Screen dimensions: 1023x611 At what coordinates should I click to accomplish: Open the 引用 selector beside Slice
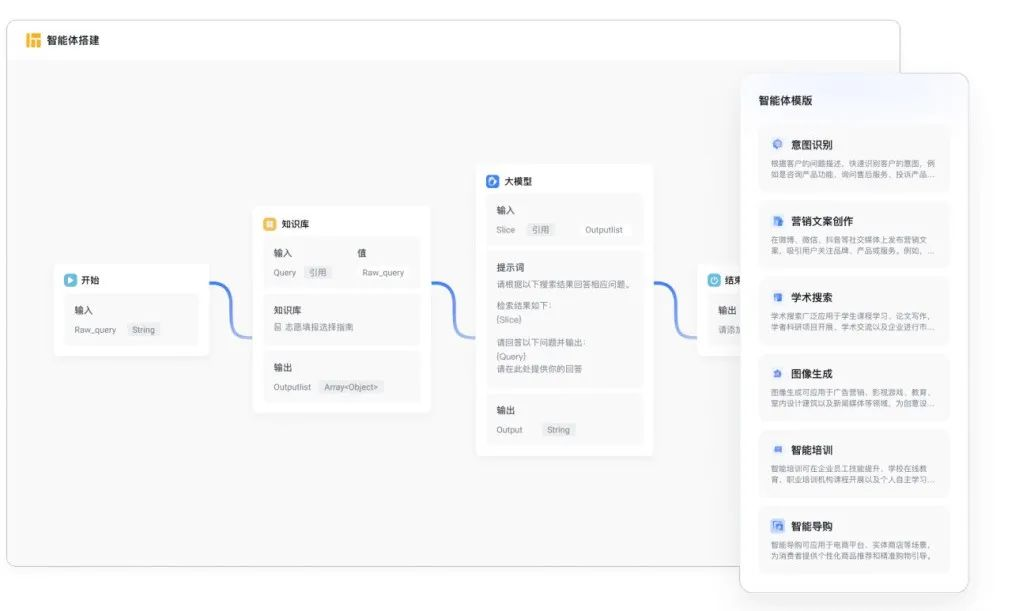(x=540, y=229)
